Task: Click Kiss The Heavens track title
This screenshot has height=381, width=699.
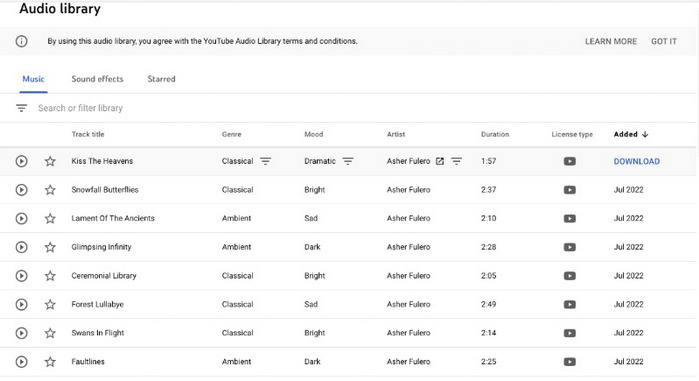Action: [102, 161]
